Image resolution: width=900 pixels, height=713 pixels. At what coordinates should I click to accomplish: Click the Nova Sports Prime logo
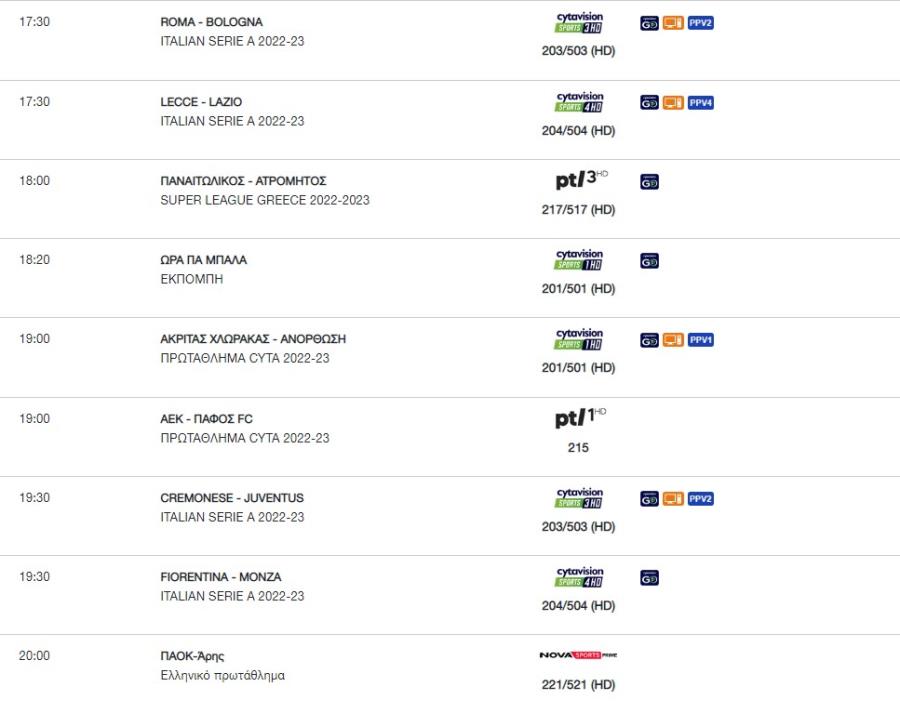tap(578, 655)
